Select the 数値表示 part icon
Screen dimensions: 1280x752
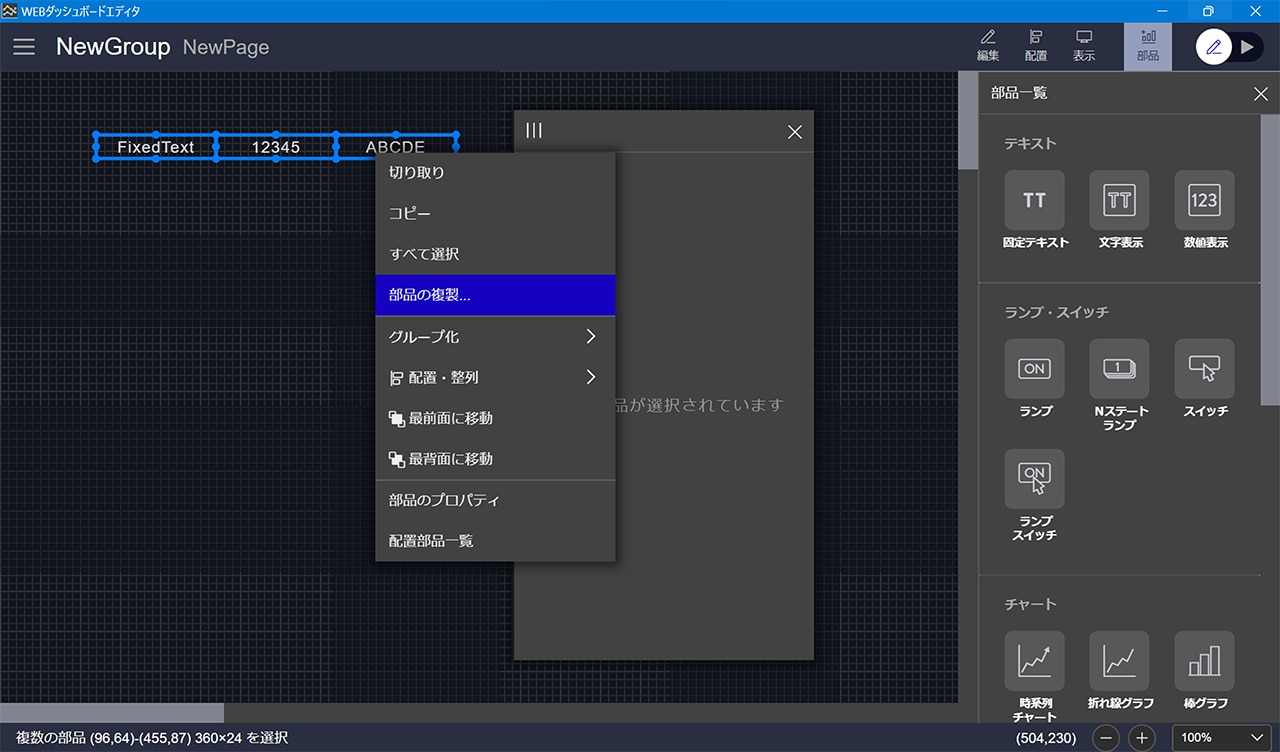[1204, 201]
